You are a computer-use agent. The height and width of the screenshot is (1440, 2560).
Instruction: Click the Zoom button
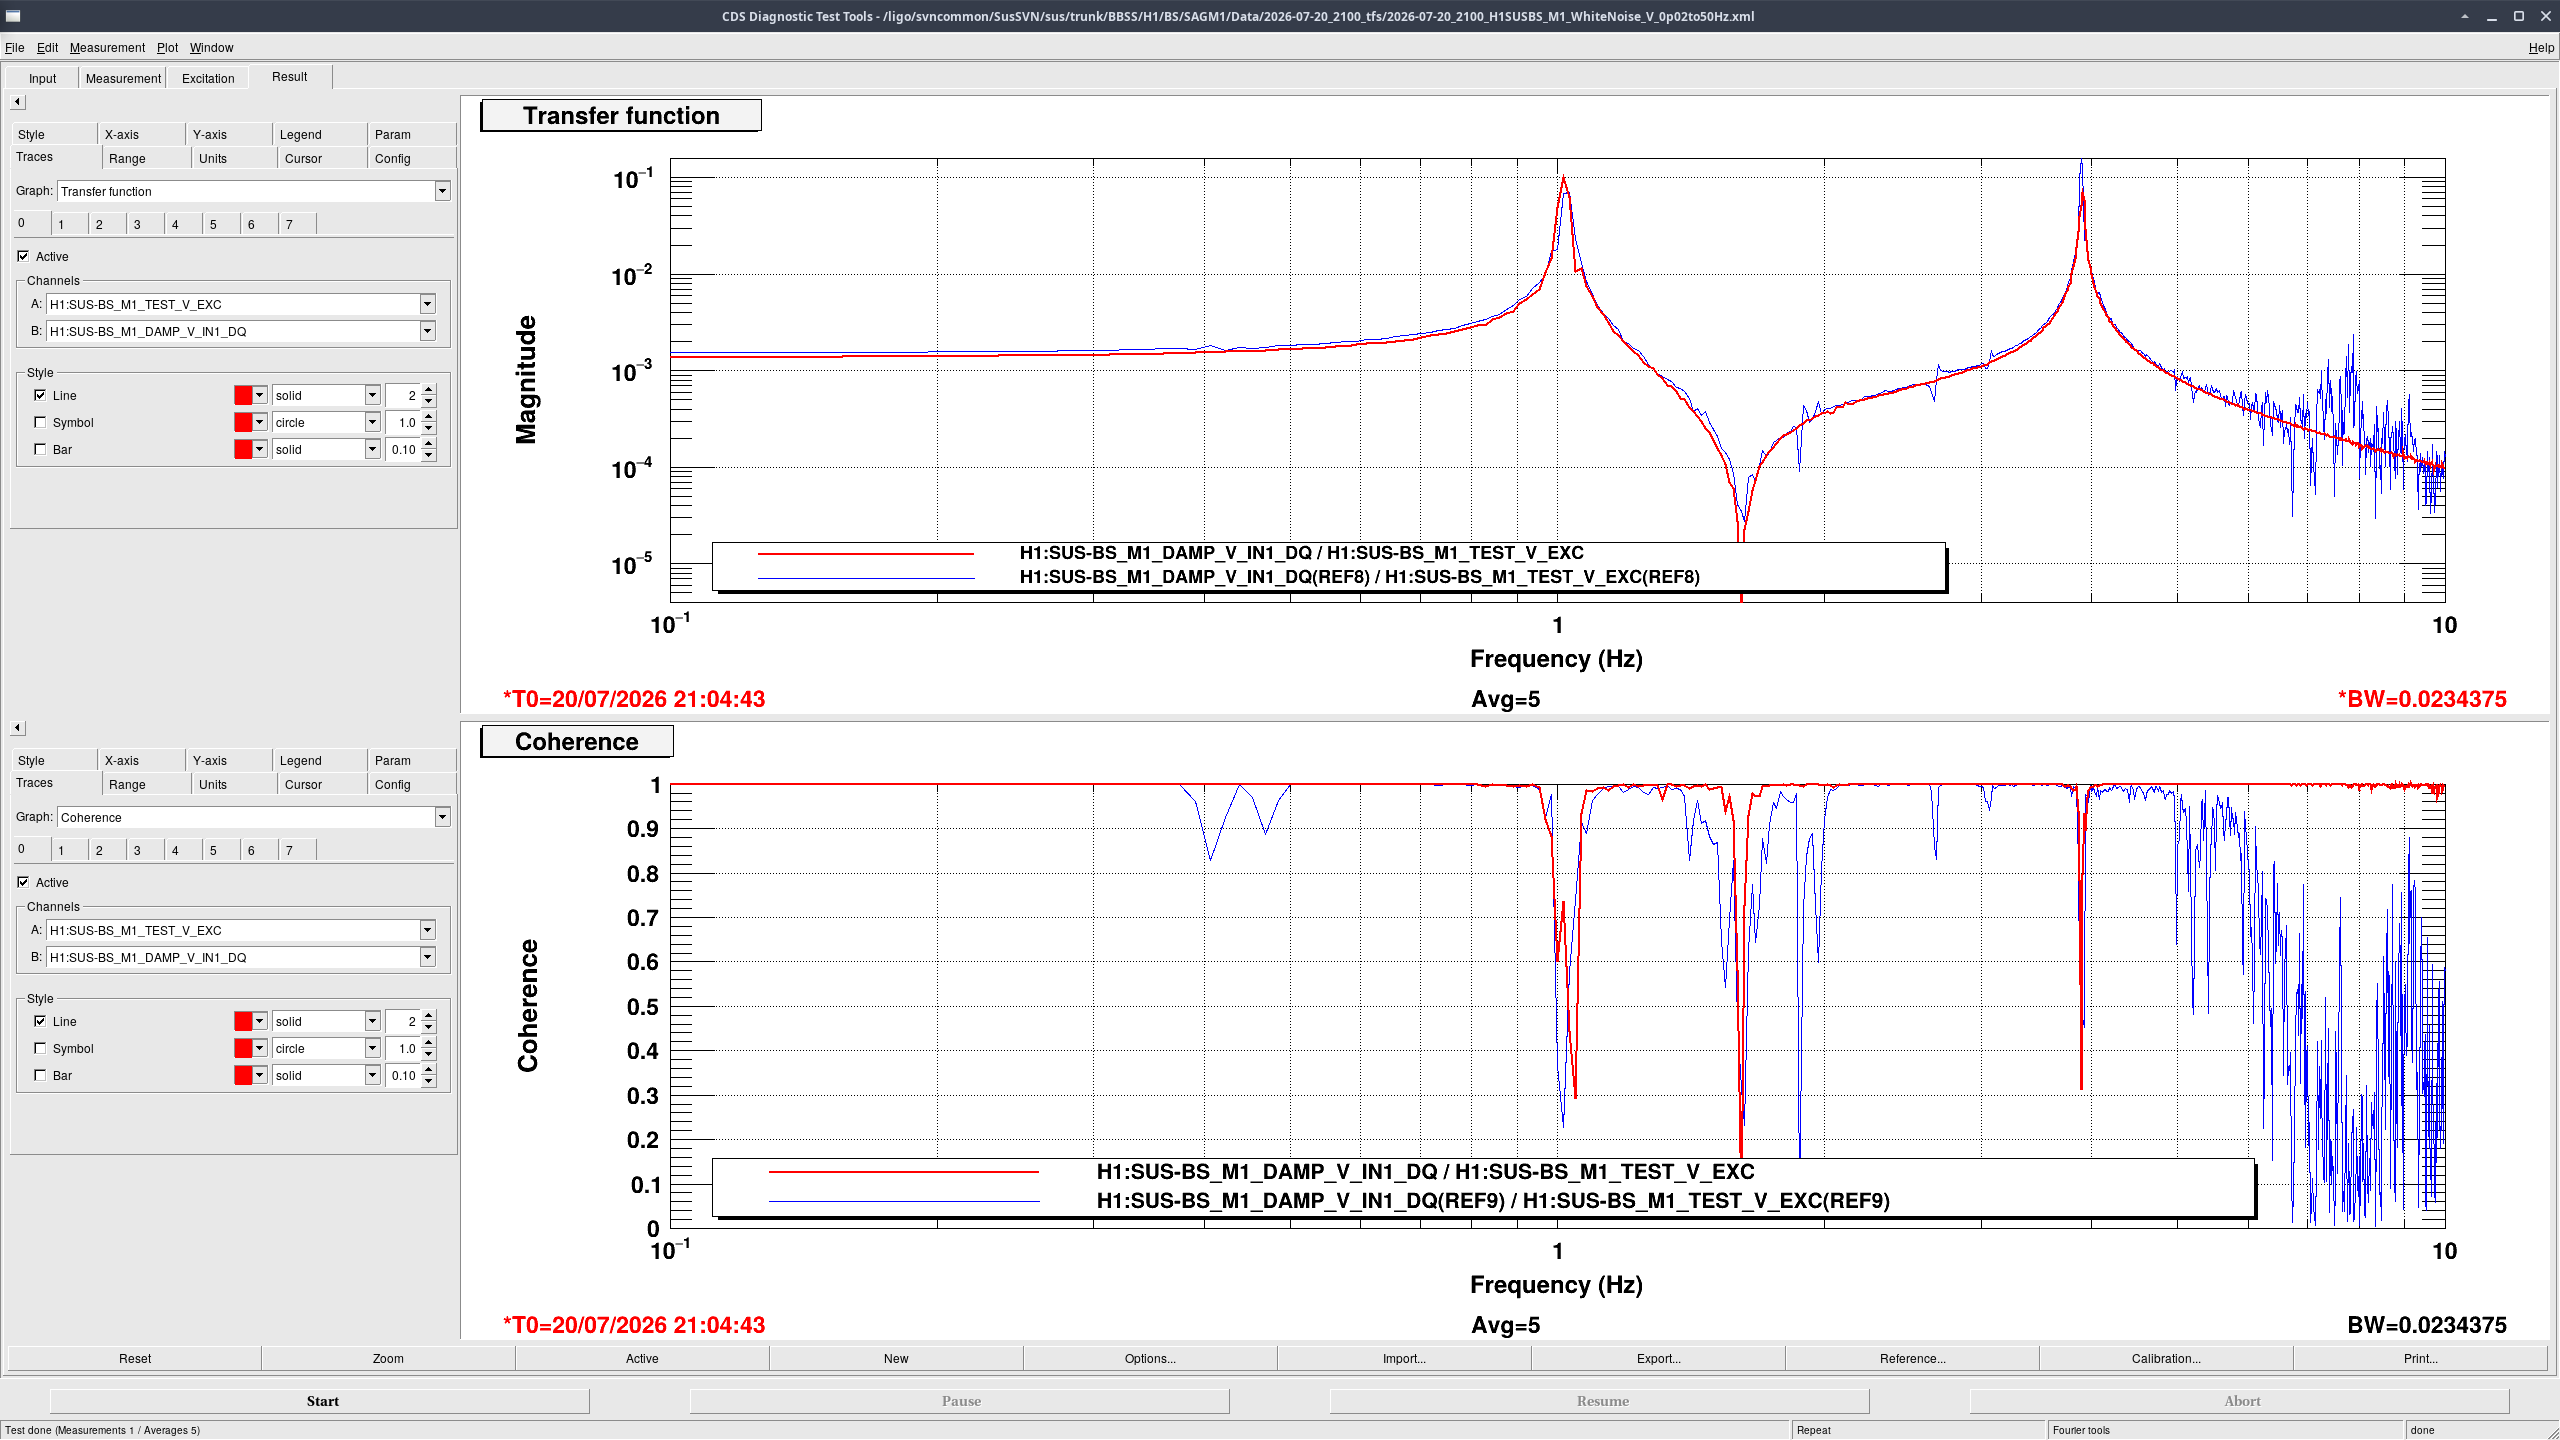coord(388,1358)
